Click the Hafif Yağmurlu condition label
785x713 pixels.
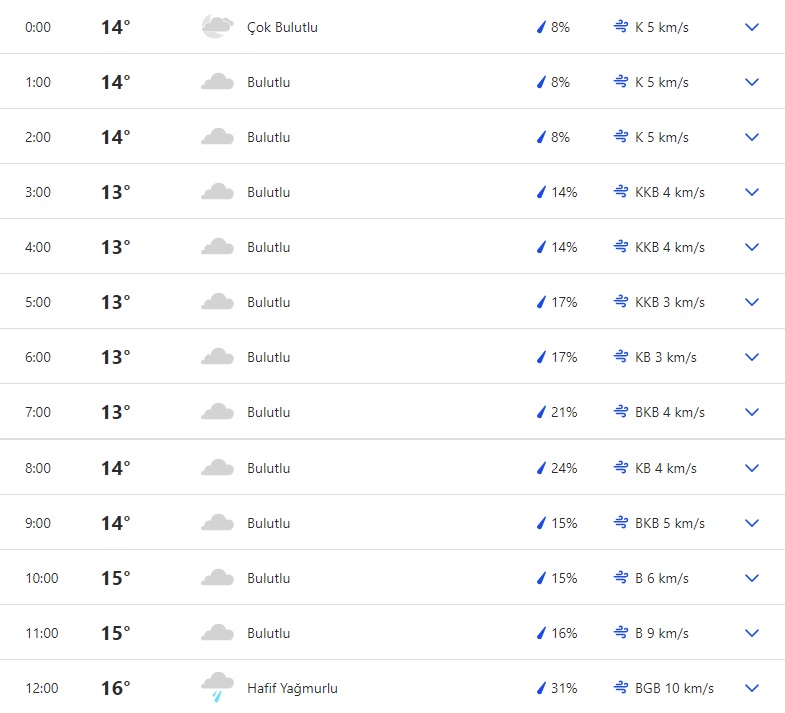pos(292,688)
